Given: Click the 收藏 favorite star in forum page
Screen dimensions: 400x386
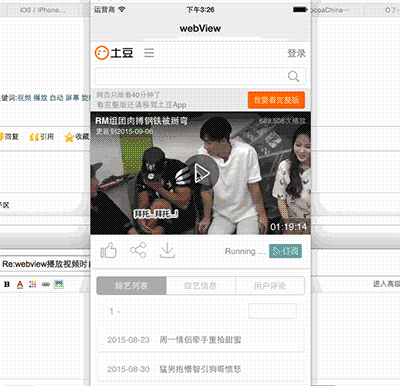Looking at the screenshot, I should point(77,137).
